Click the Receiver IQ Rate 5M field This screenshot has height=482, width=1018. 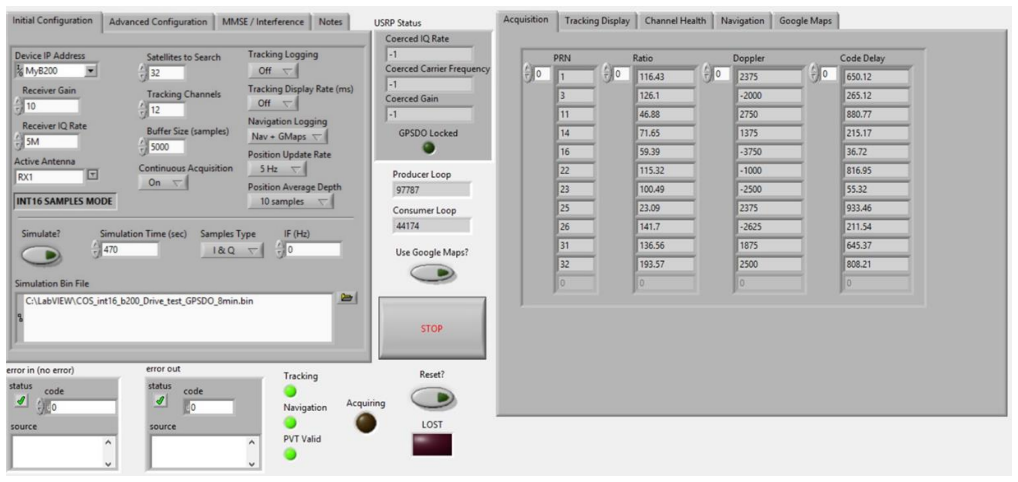(51, 142)
